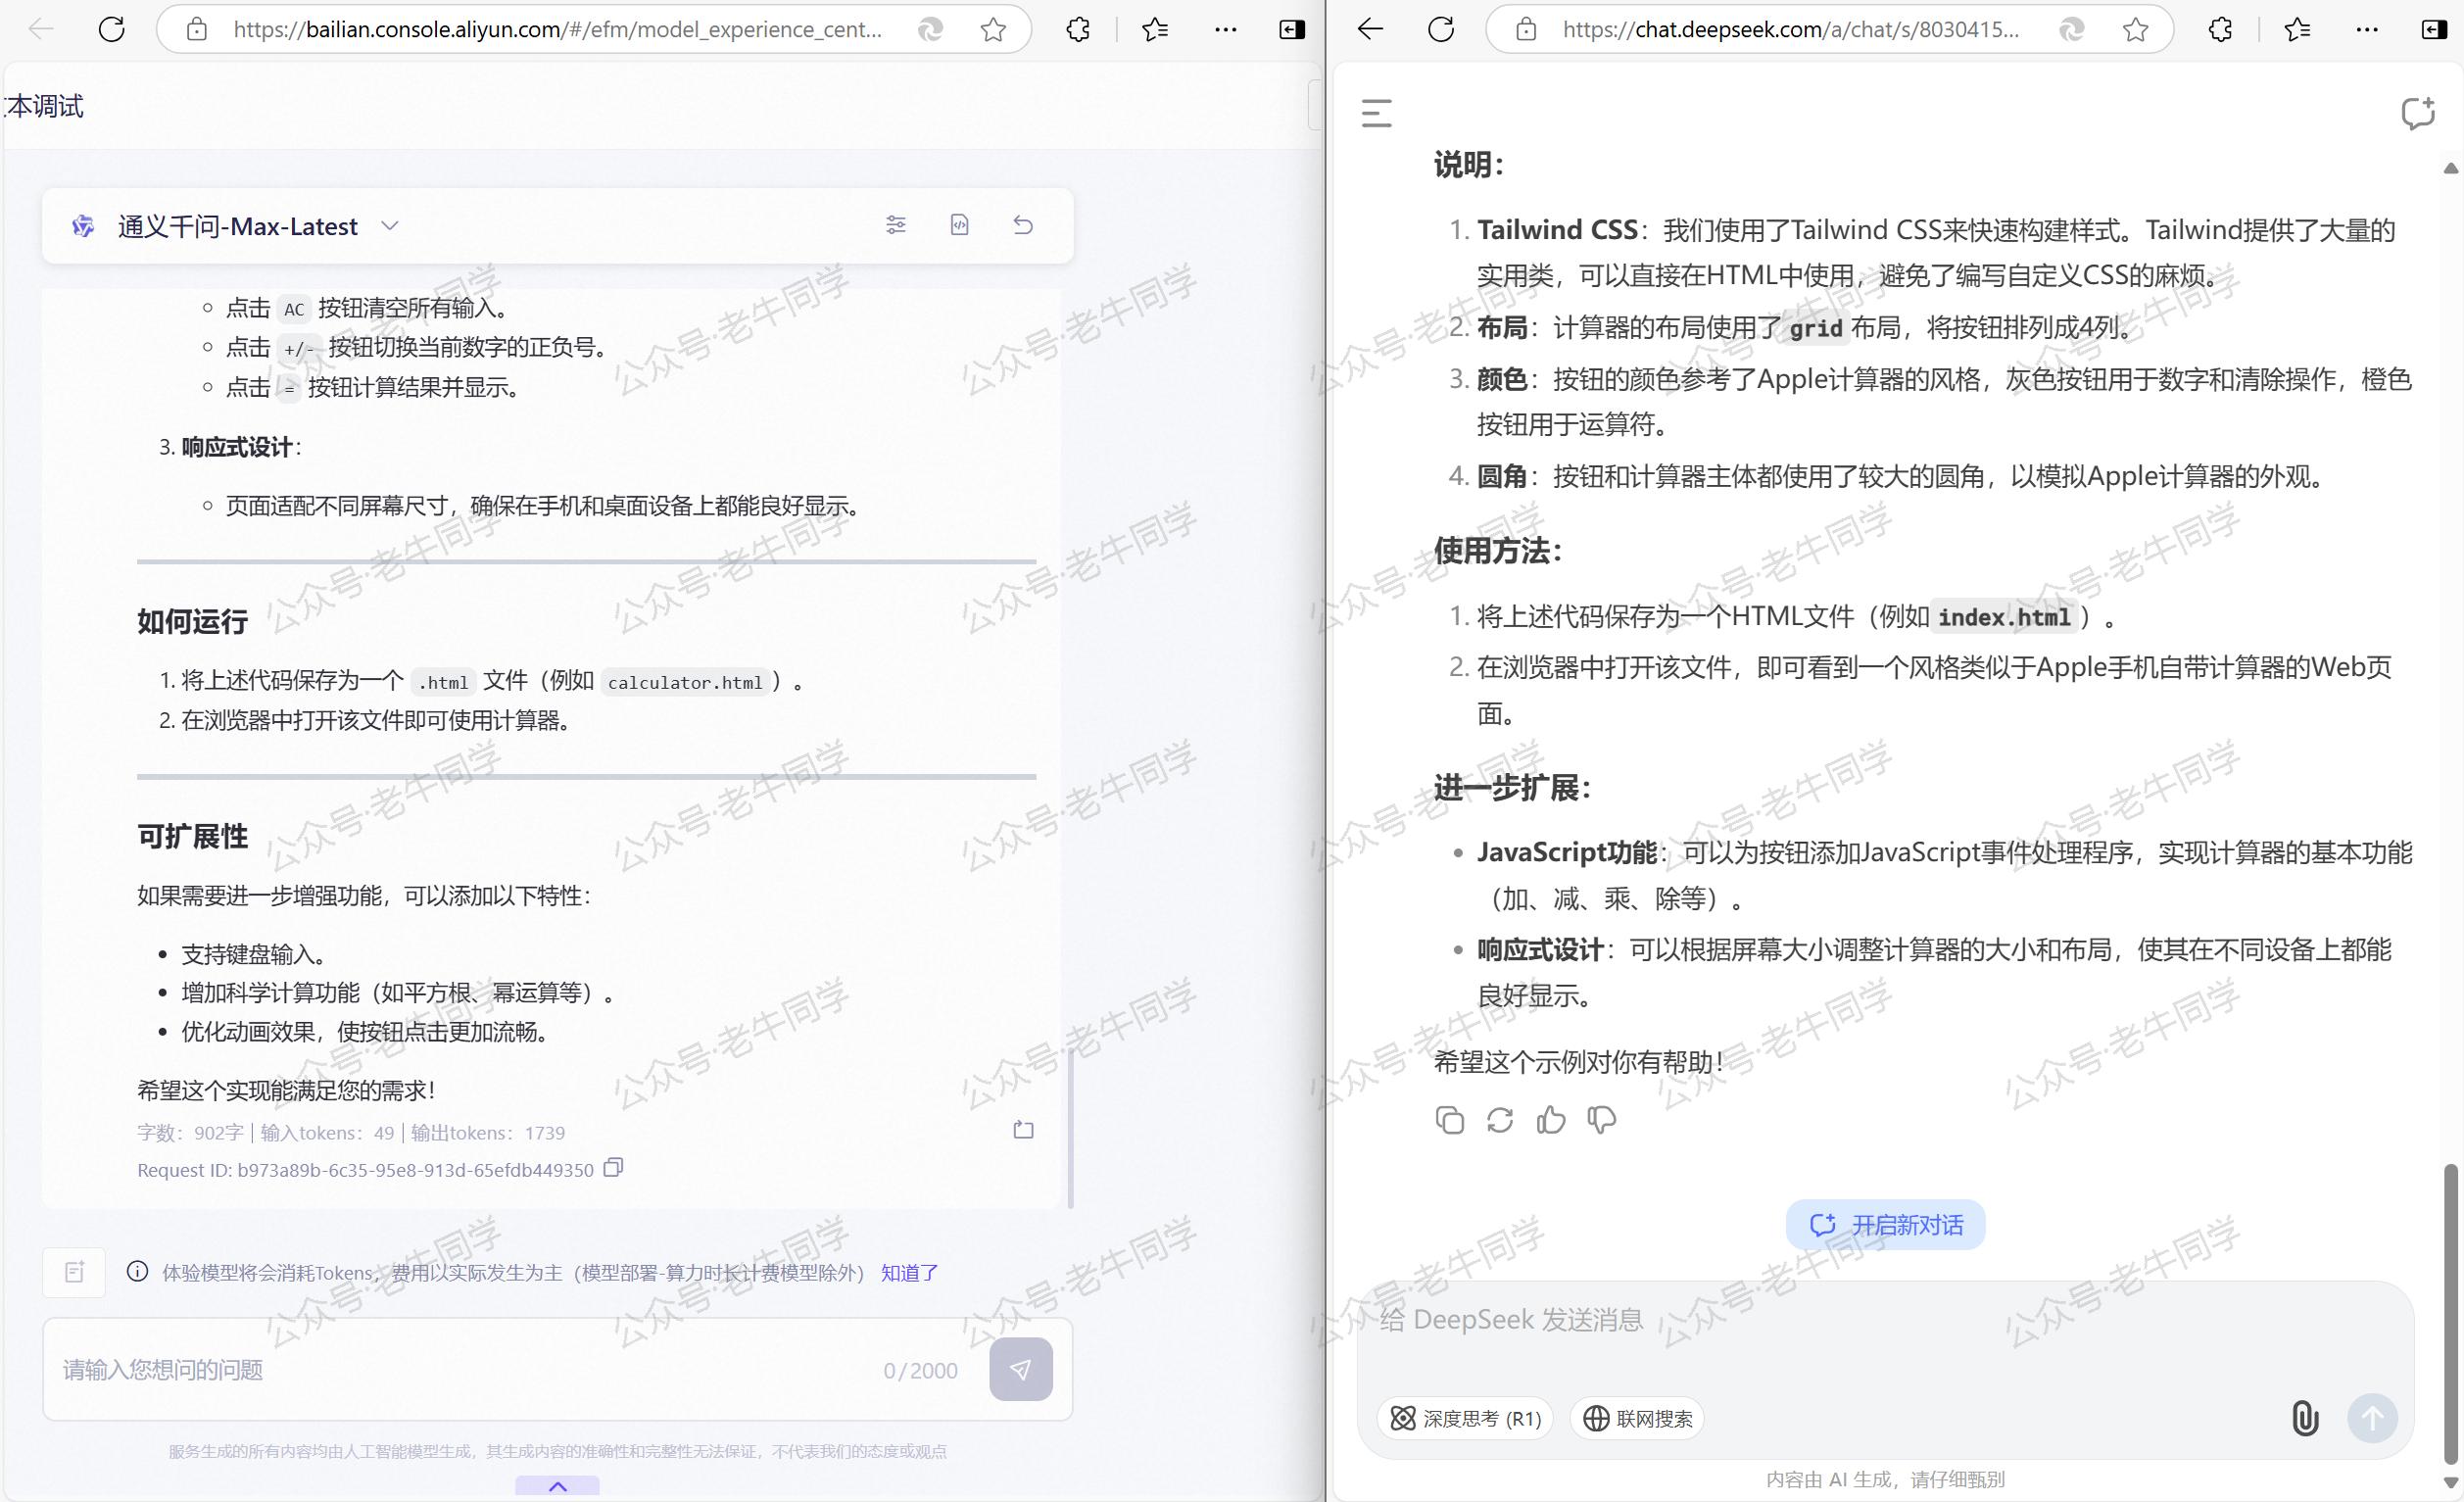The height and width of the screenshot is (1502, 2464).
Task: Open settings menu dots in DeepSeek browser
Action: tap(2367, 30)
